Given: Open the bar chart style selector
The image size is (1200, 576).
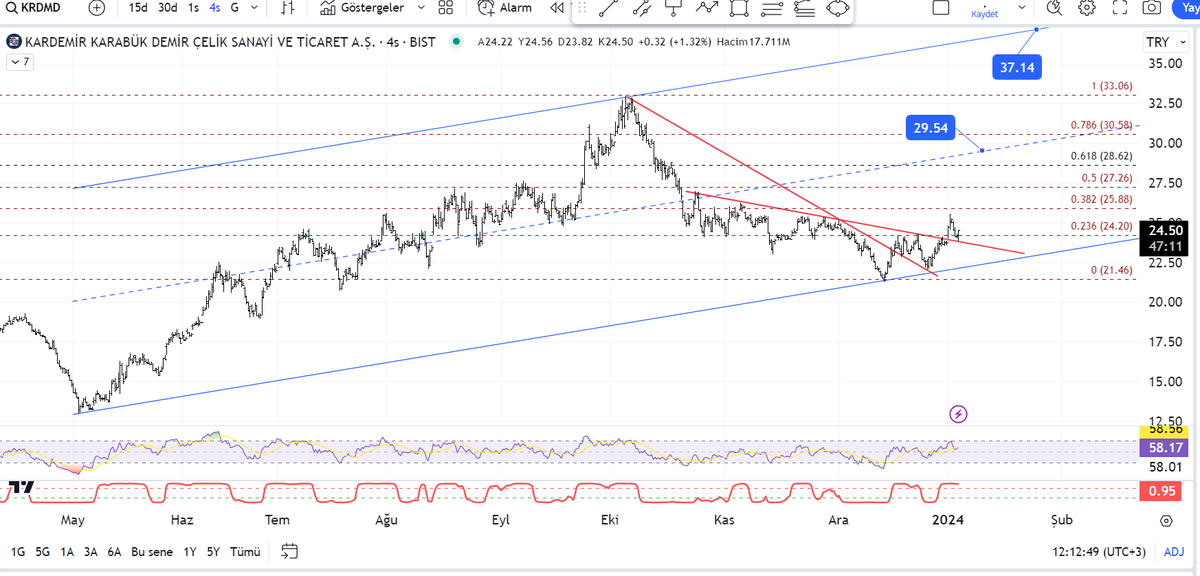Looking at the screenshot, I should tap(288, 7).
